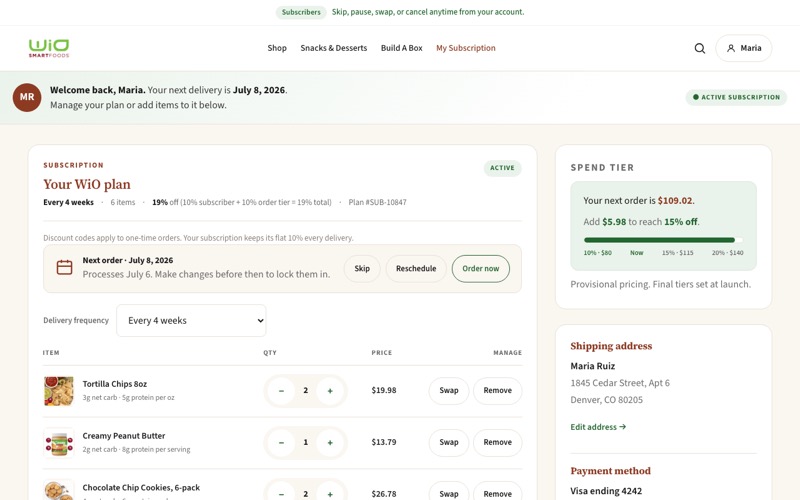Click the Shipping address heading
800x500 pixels.
pos(611,346)
